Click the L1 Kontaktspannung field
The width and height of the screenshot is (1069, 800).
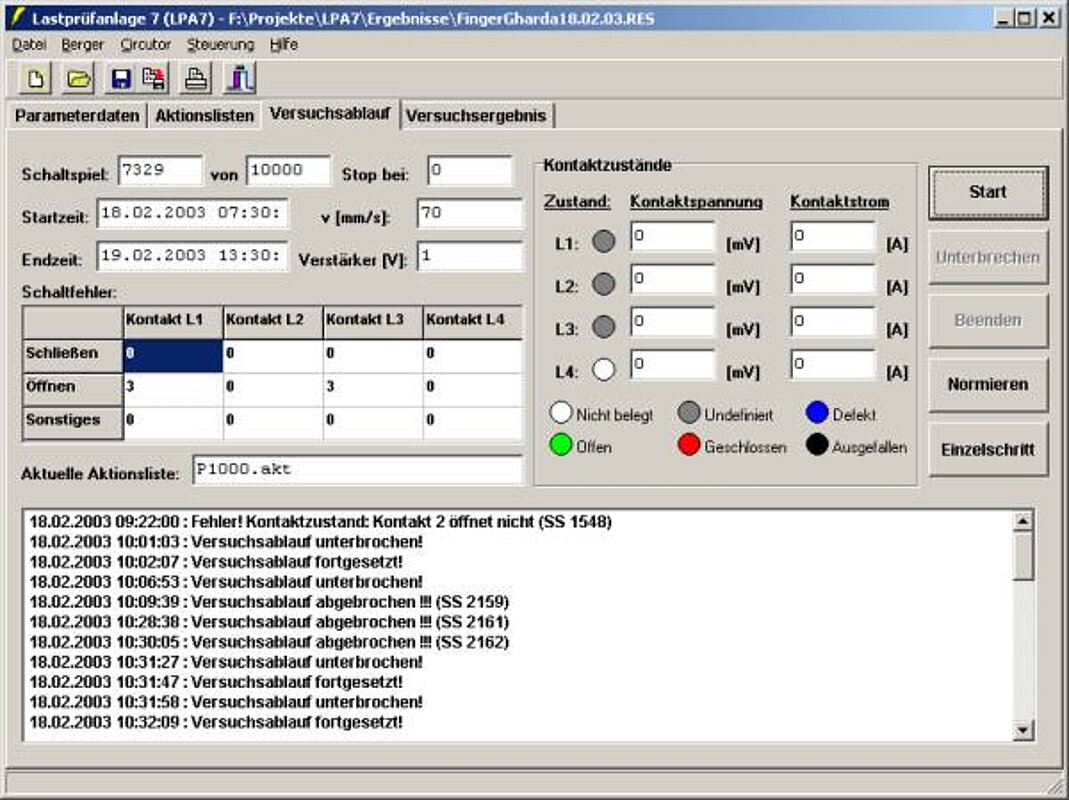[x=673, y=236]
